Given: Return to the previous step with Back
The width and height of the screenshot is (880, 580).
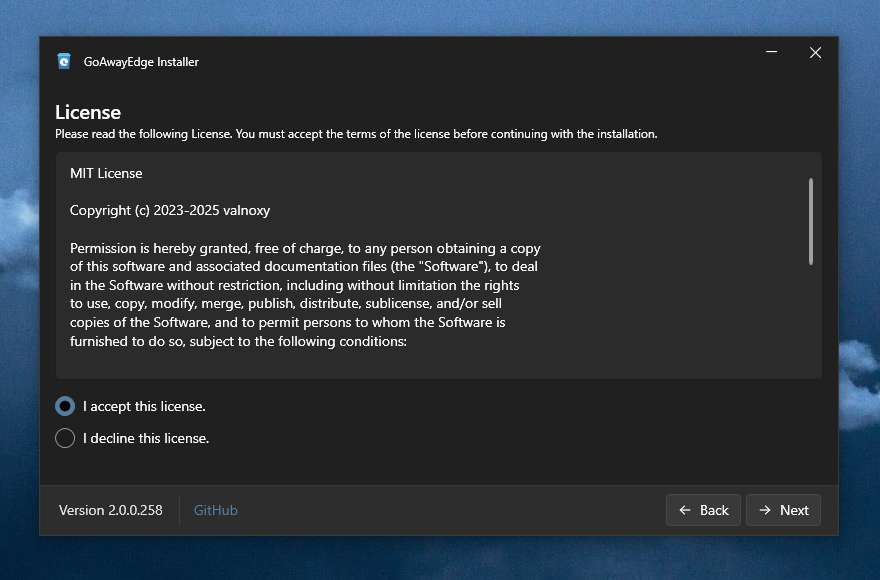Looking at the screenshot, I should 703,510.
